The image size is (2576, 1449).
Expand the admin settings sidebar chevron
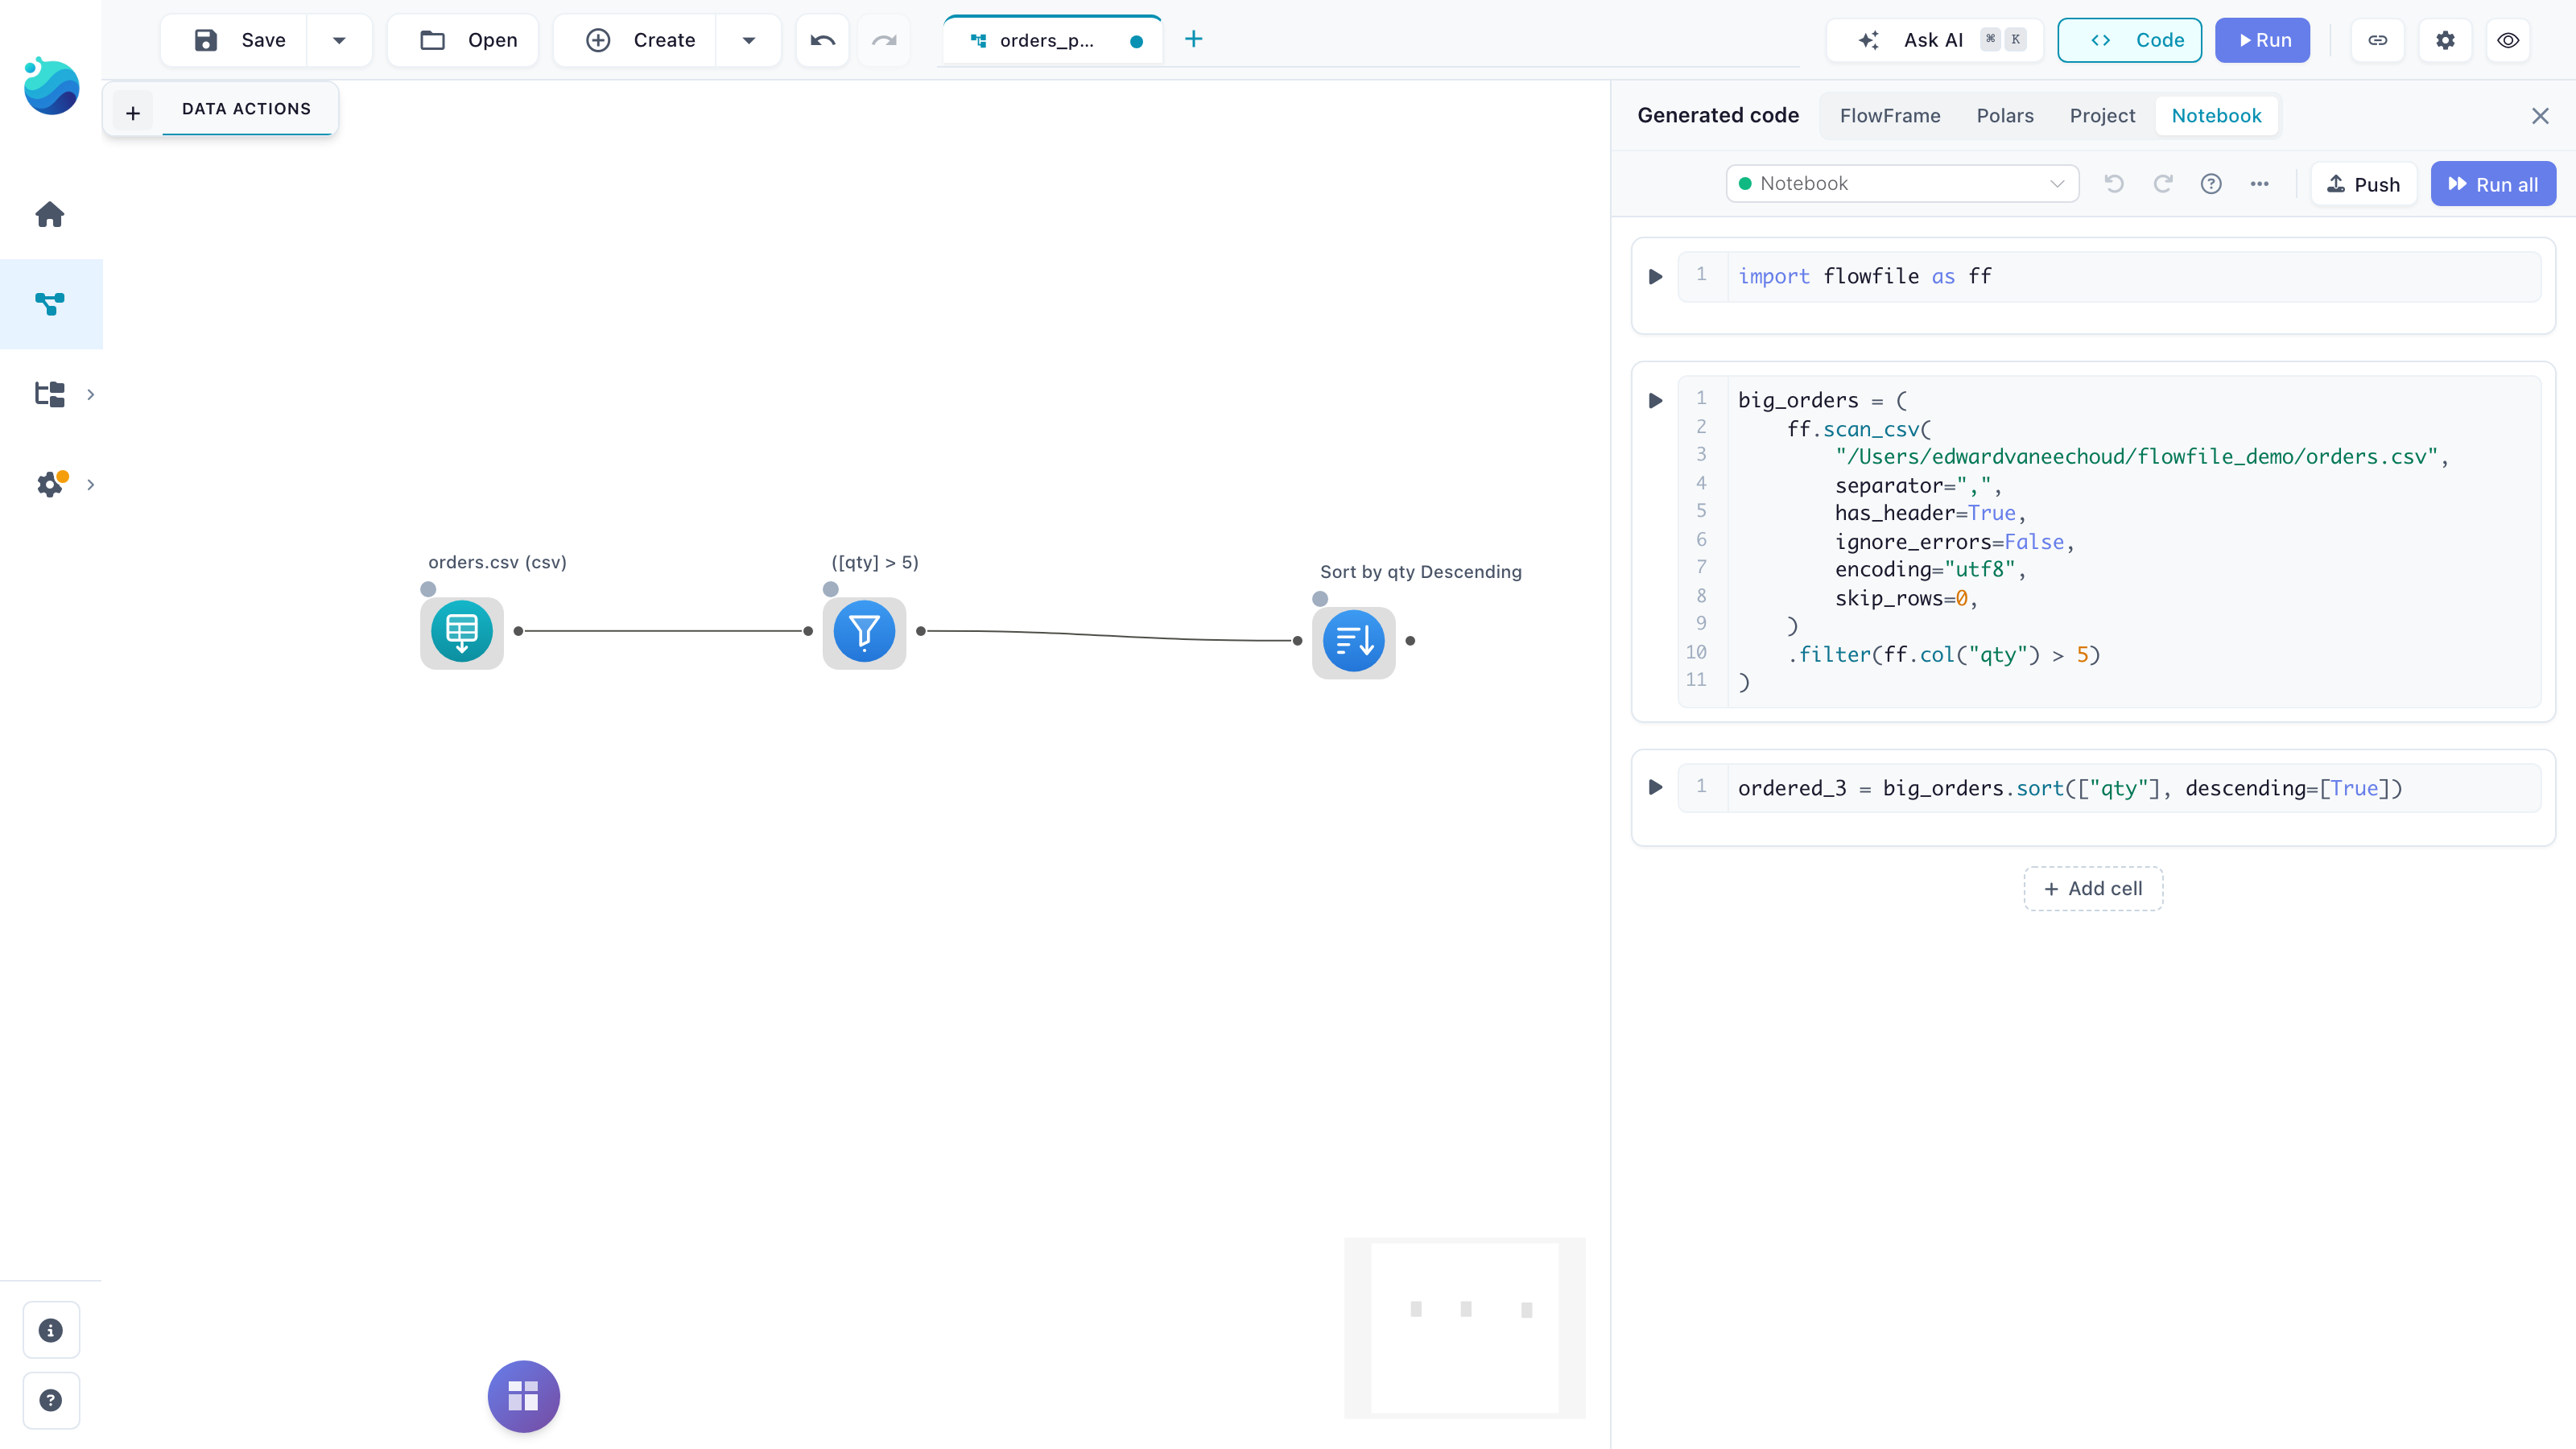click(x=91, y=484)
